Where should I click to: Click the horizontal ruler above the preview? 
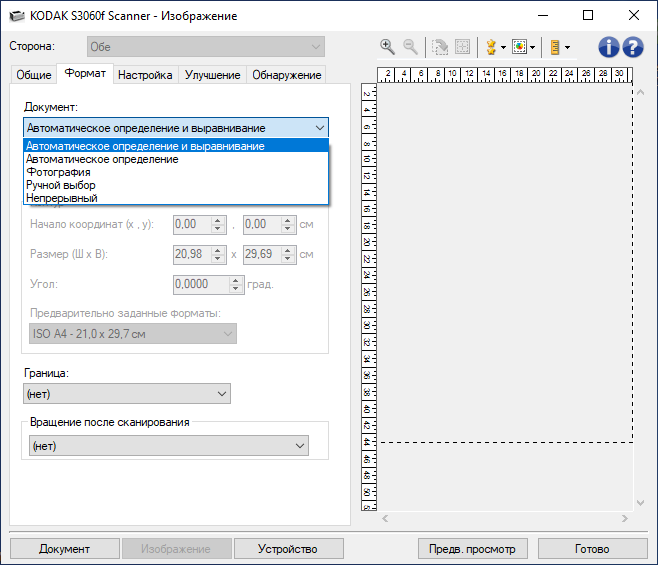click(505, 75)
